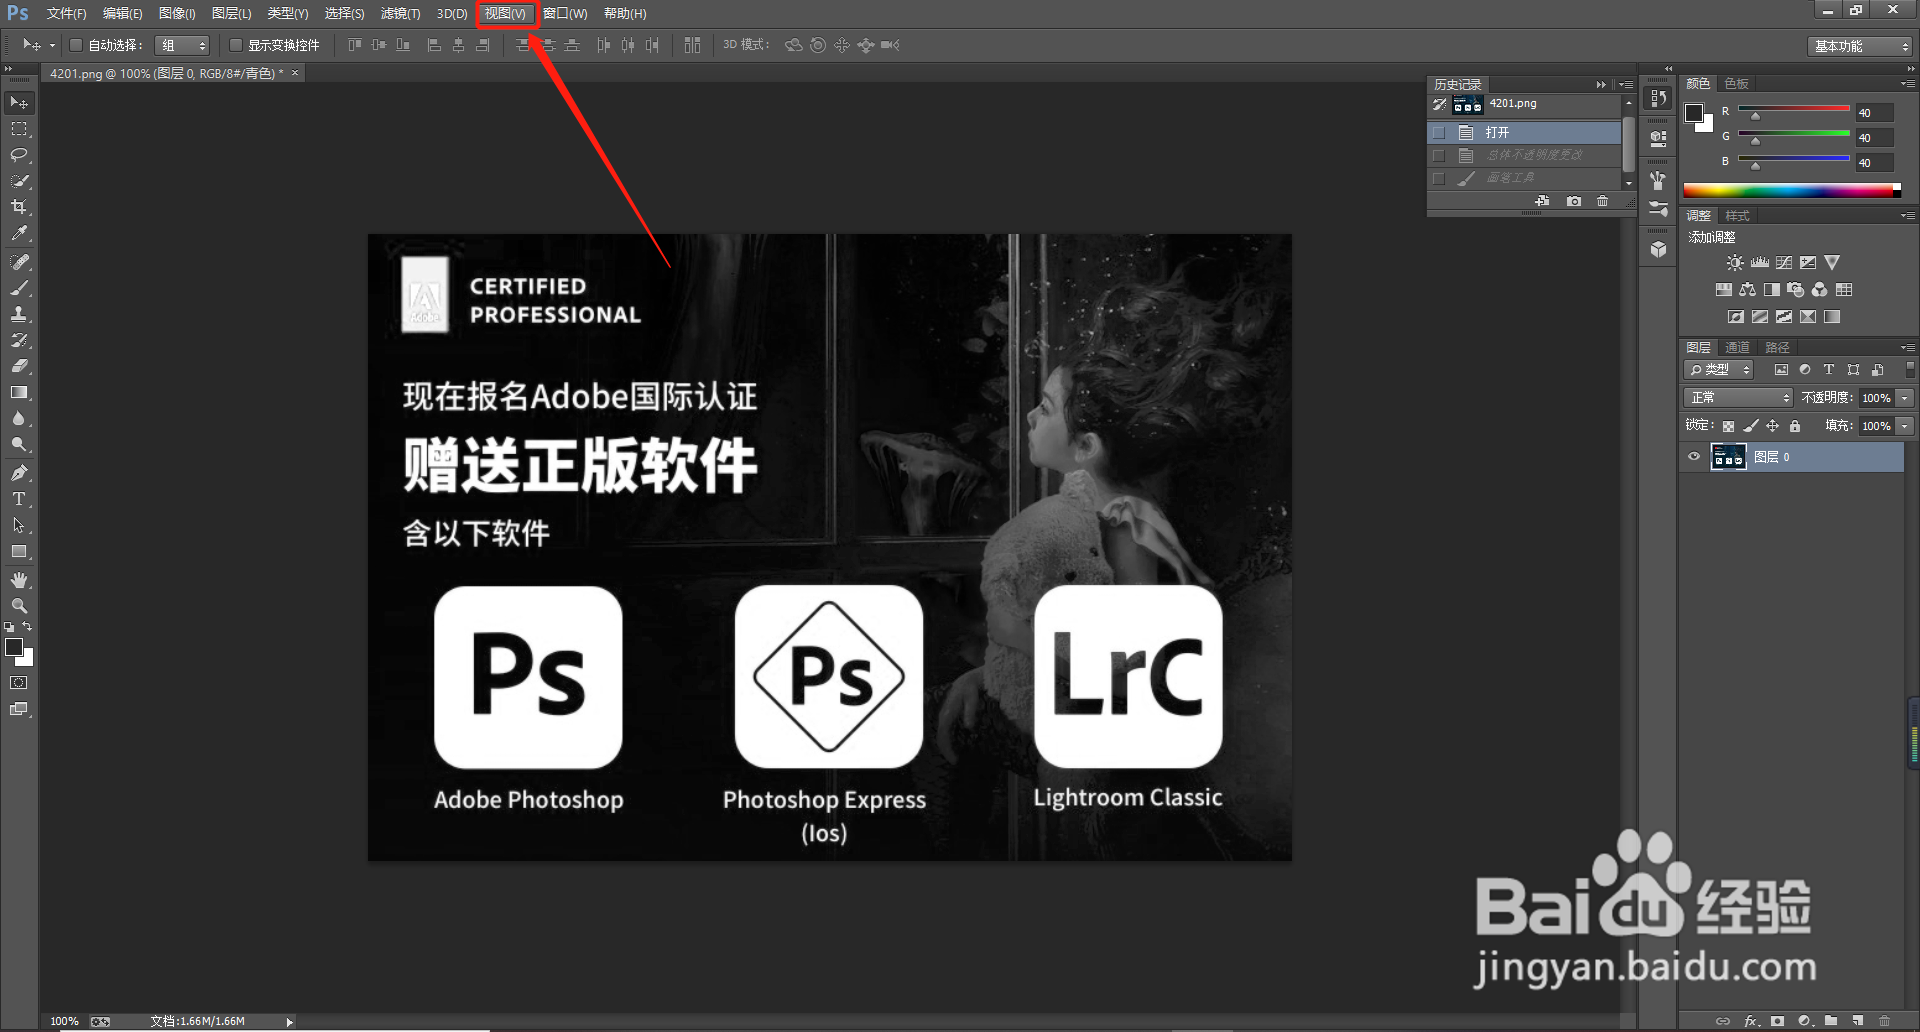1920x1032 pixels.
Task: Open the 类型 layer filter dropdown
Action: pyautogui.click(x=1718, y=370)
